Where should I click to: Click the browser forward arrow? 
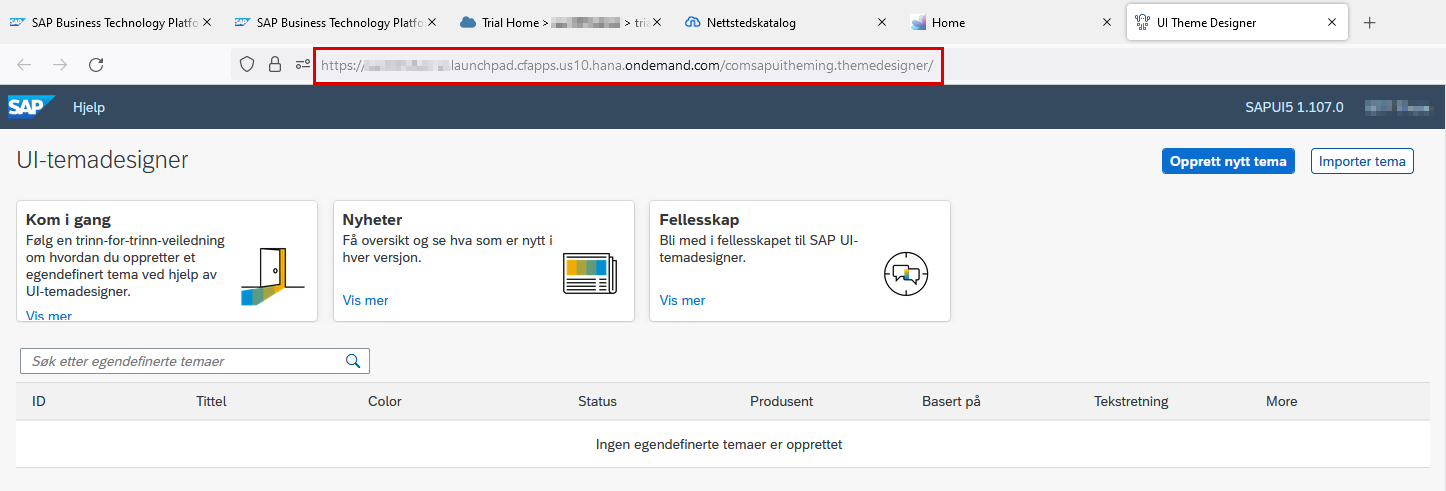tap(60, 65)
